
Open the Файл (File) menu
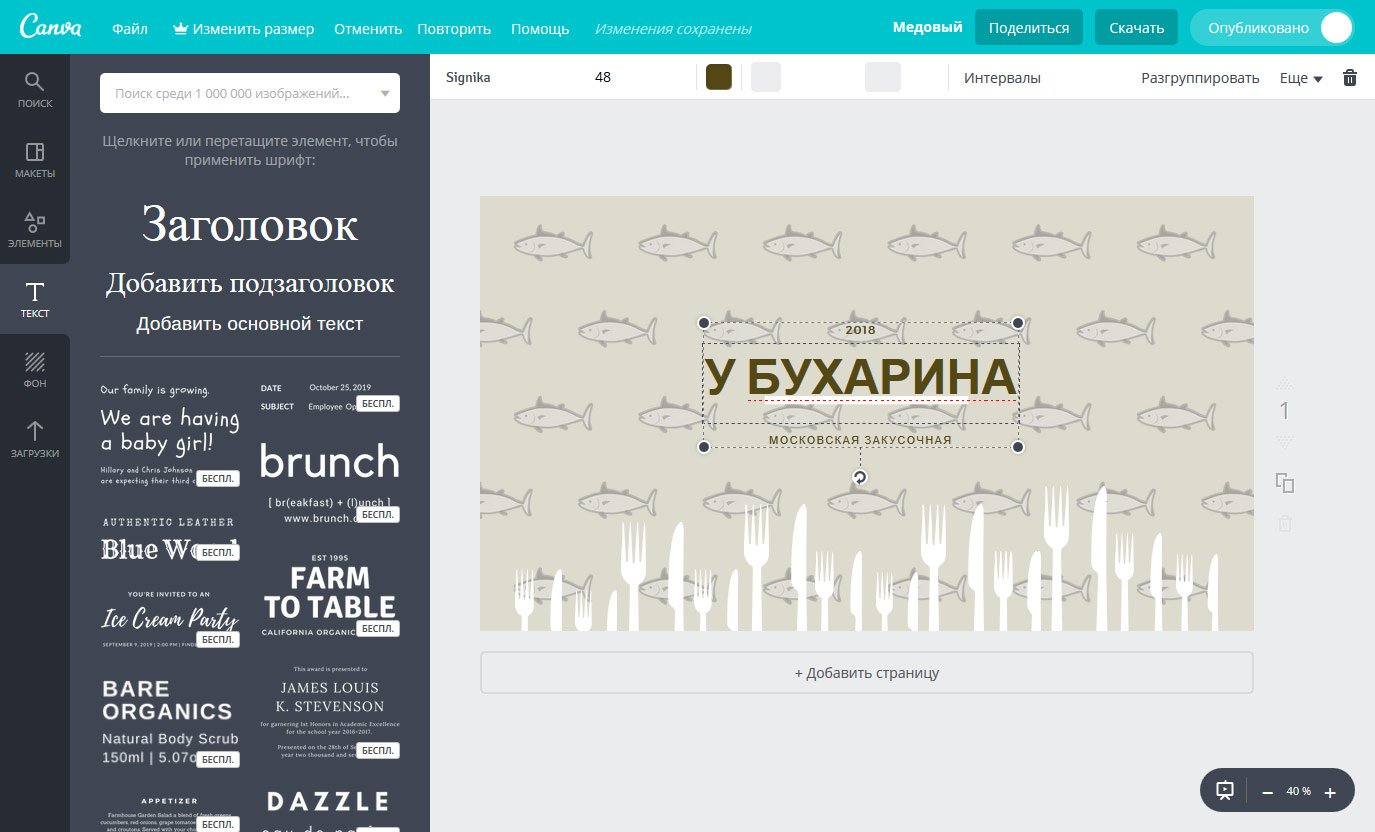click(130, 29)
